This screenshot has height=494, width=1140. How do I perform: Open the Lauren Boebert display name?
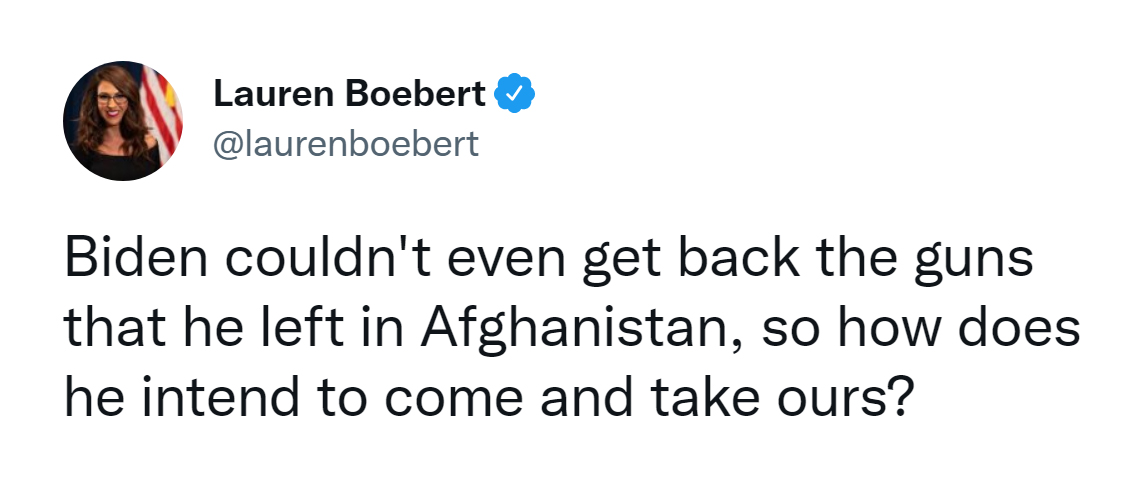coord(349,93)
